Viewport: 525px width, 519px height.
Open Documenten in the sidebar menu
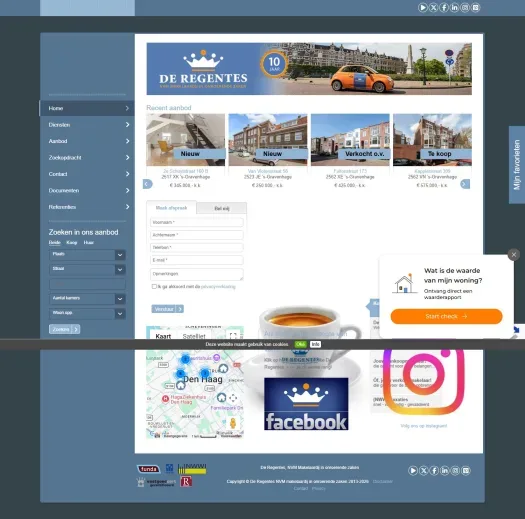87,190
